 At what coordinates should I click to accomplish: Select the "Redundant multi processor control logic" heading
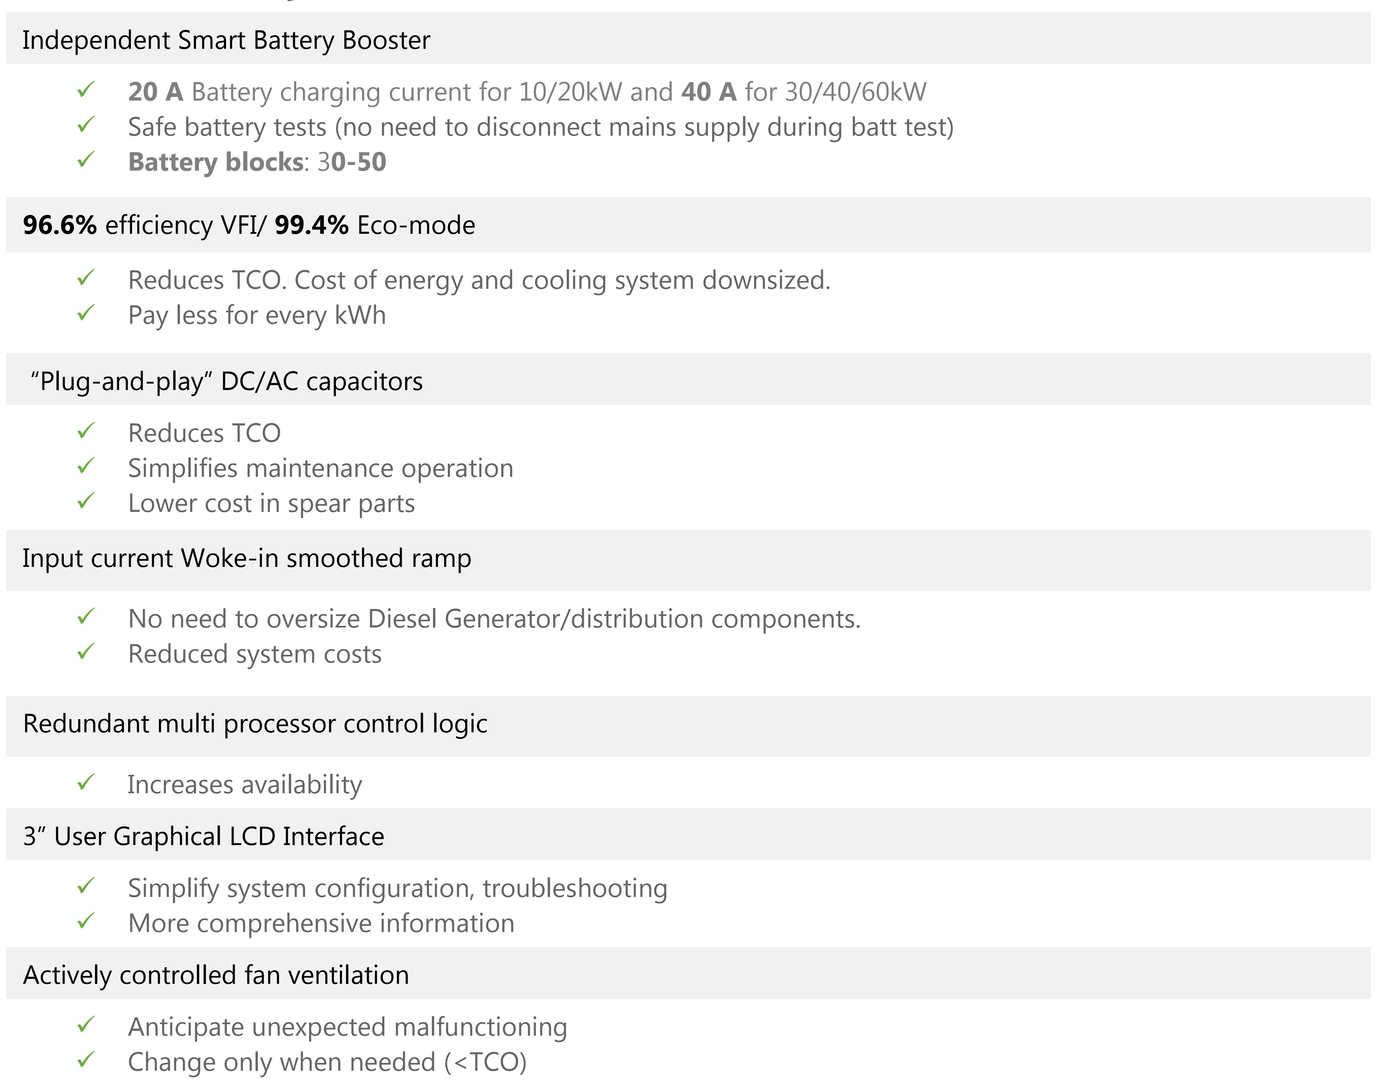(x=255, y=724)
